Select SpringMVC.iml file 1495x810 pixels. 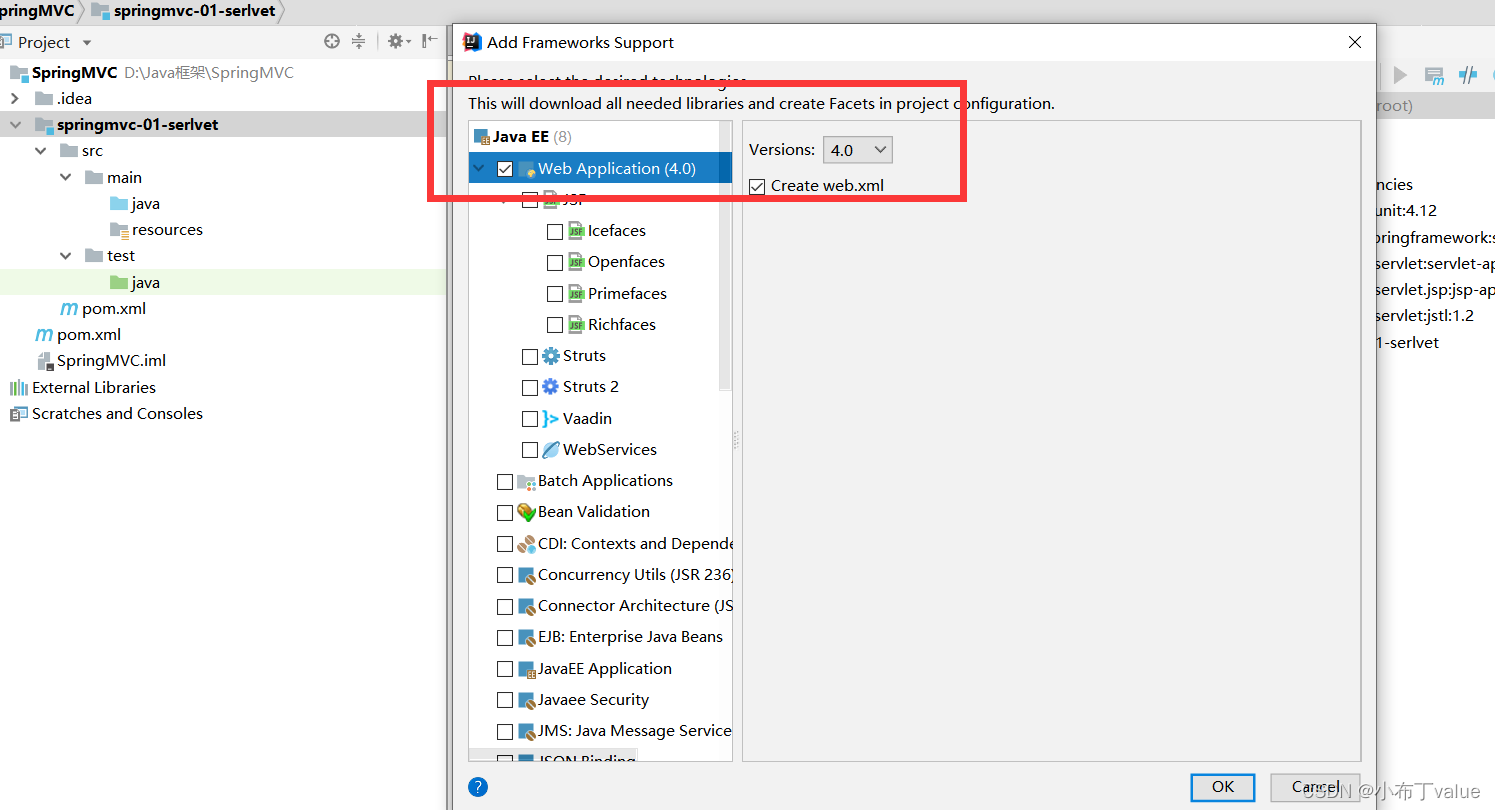(x=101, y=361)
